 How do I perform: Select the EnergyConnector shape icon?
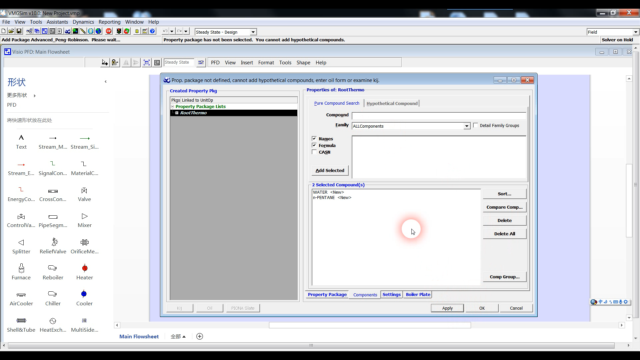point(21,190)
